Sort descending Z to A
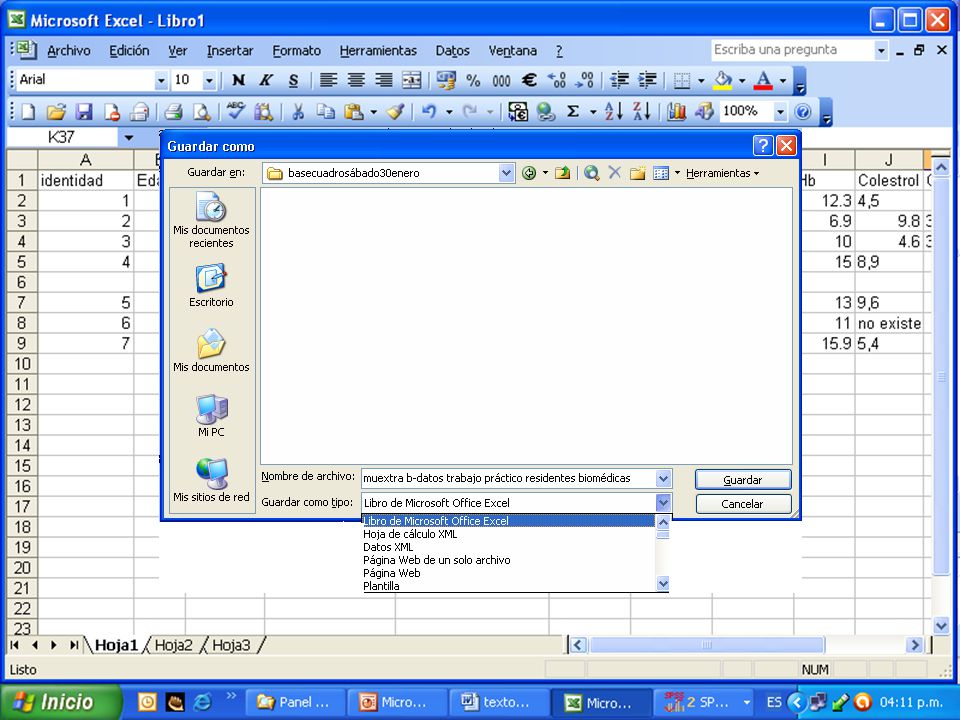The image size is (960, 720). point(641,111)
